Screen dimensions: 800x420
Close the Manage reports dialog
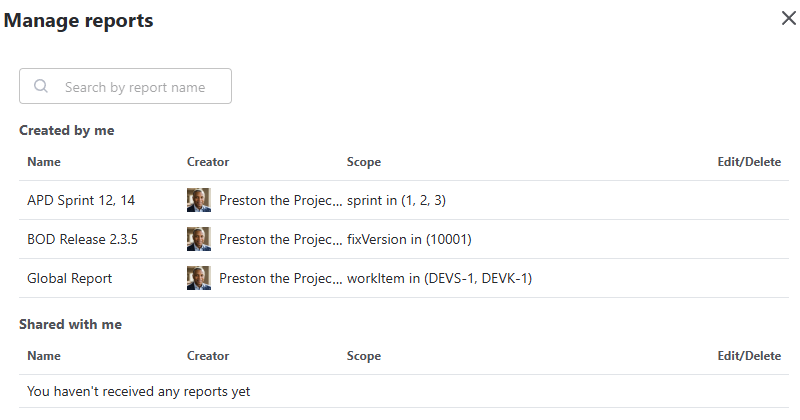(x=788, y=18)
